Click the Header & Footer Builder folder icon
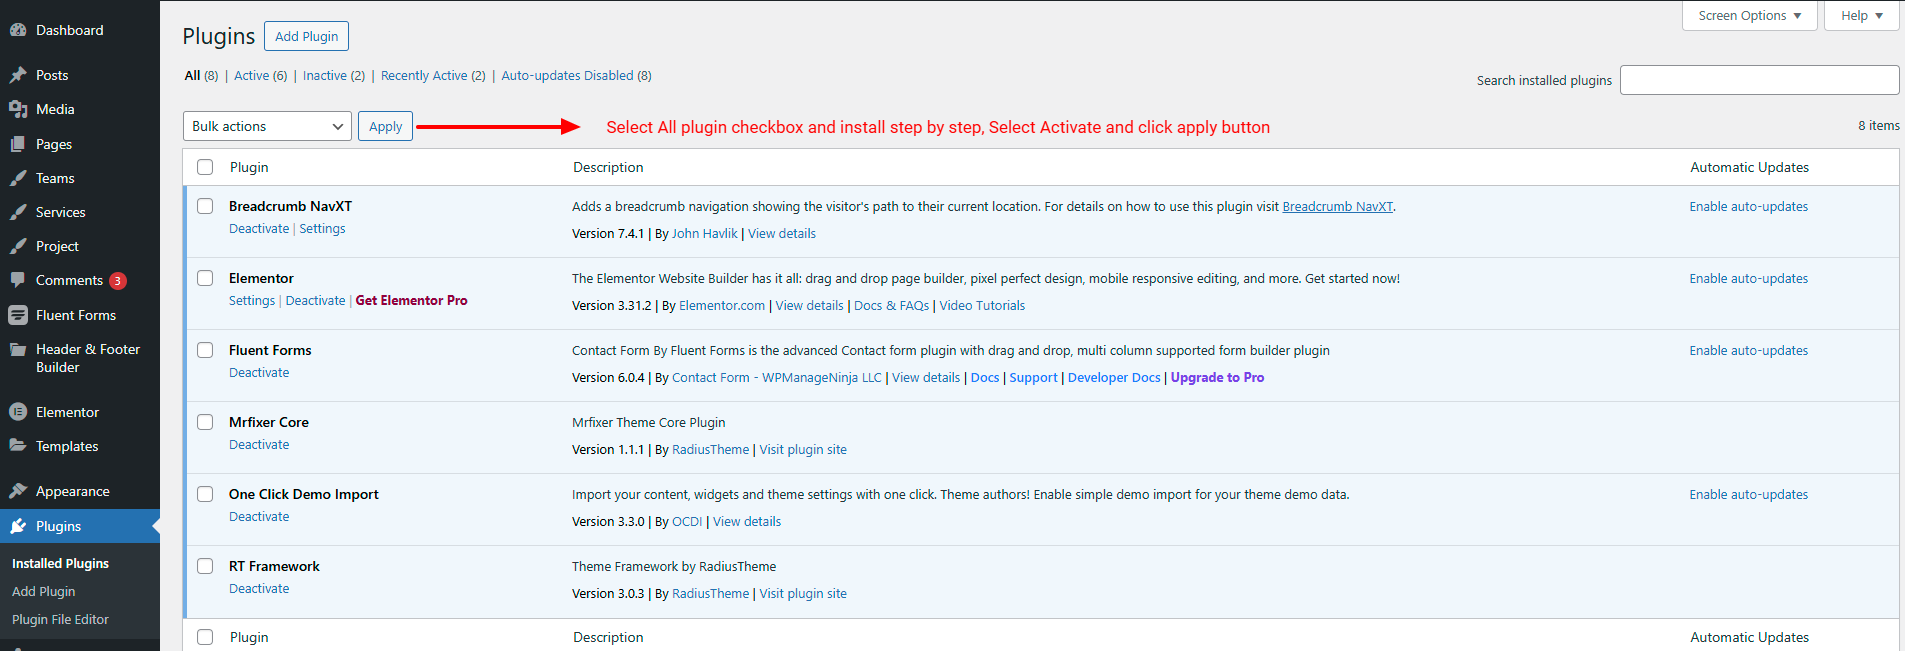This screenshot has height=651, width=1905. click(x=18, y=349)
